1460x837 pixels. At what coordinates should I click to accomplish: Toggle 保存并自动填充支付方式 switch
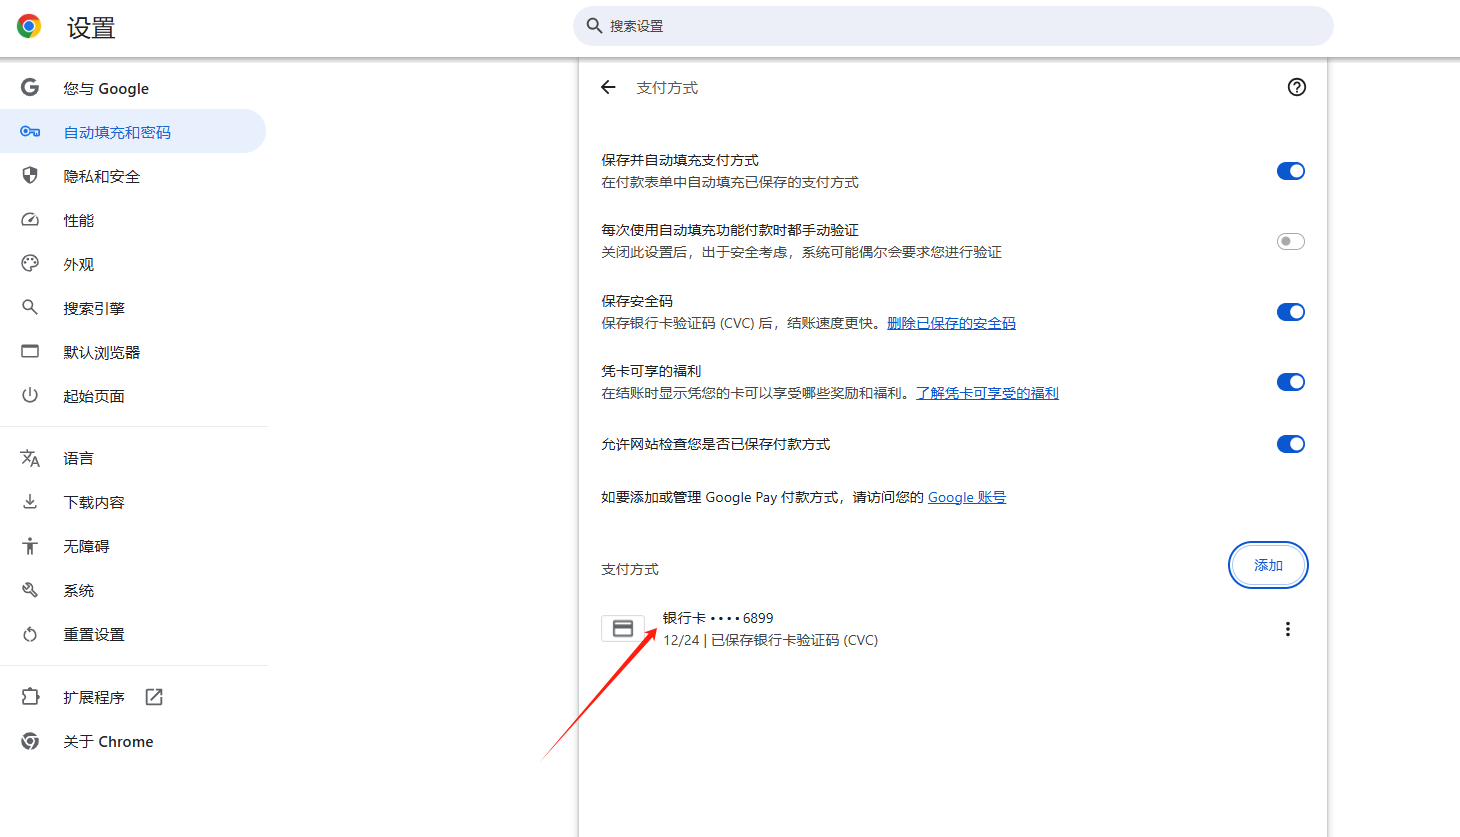(1291, 171)
